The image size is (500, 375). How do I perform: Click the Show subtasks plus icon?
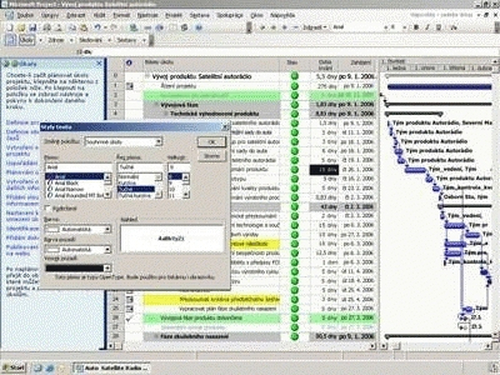[285, 27]
